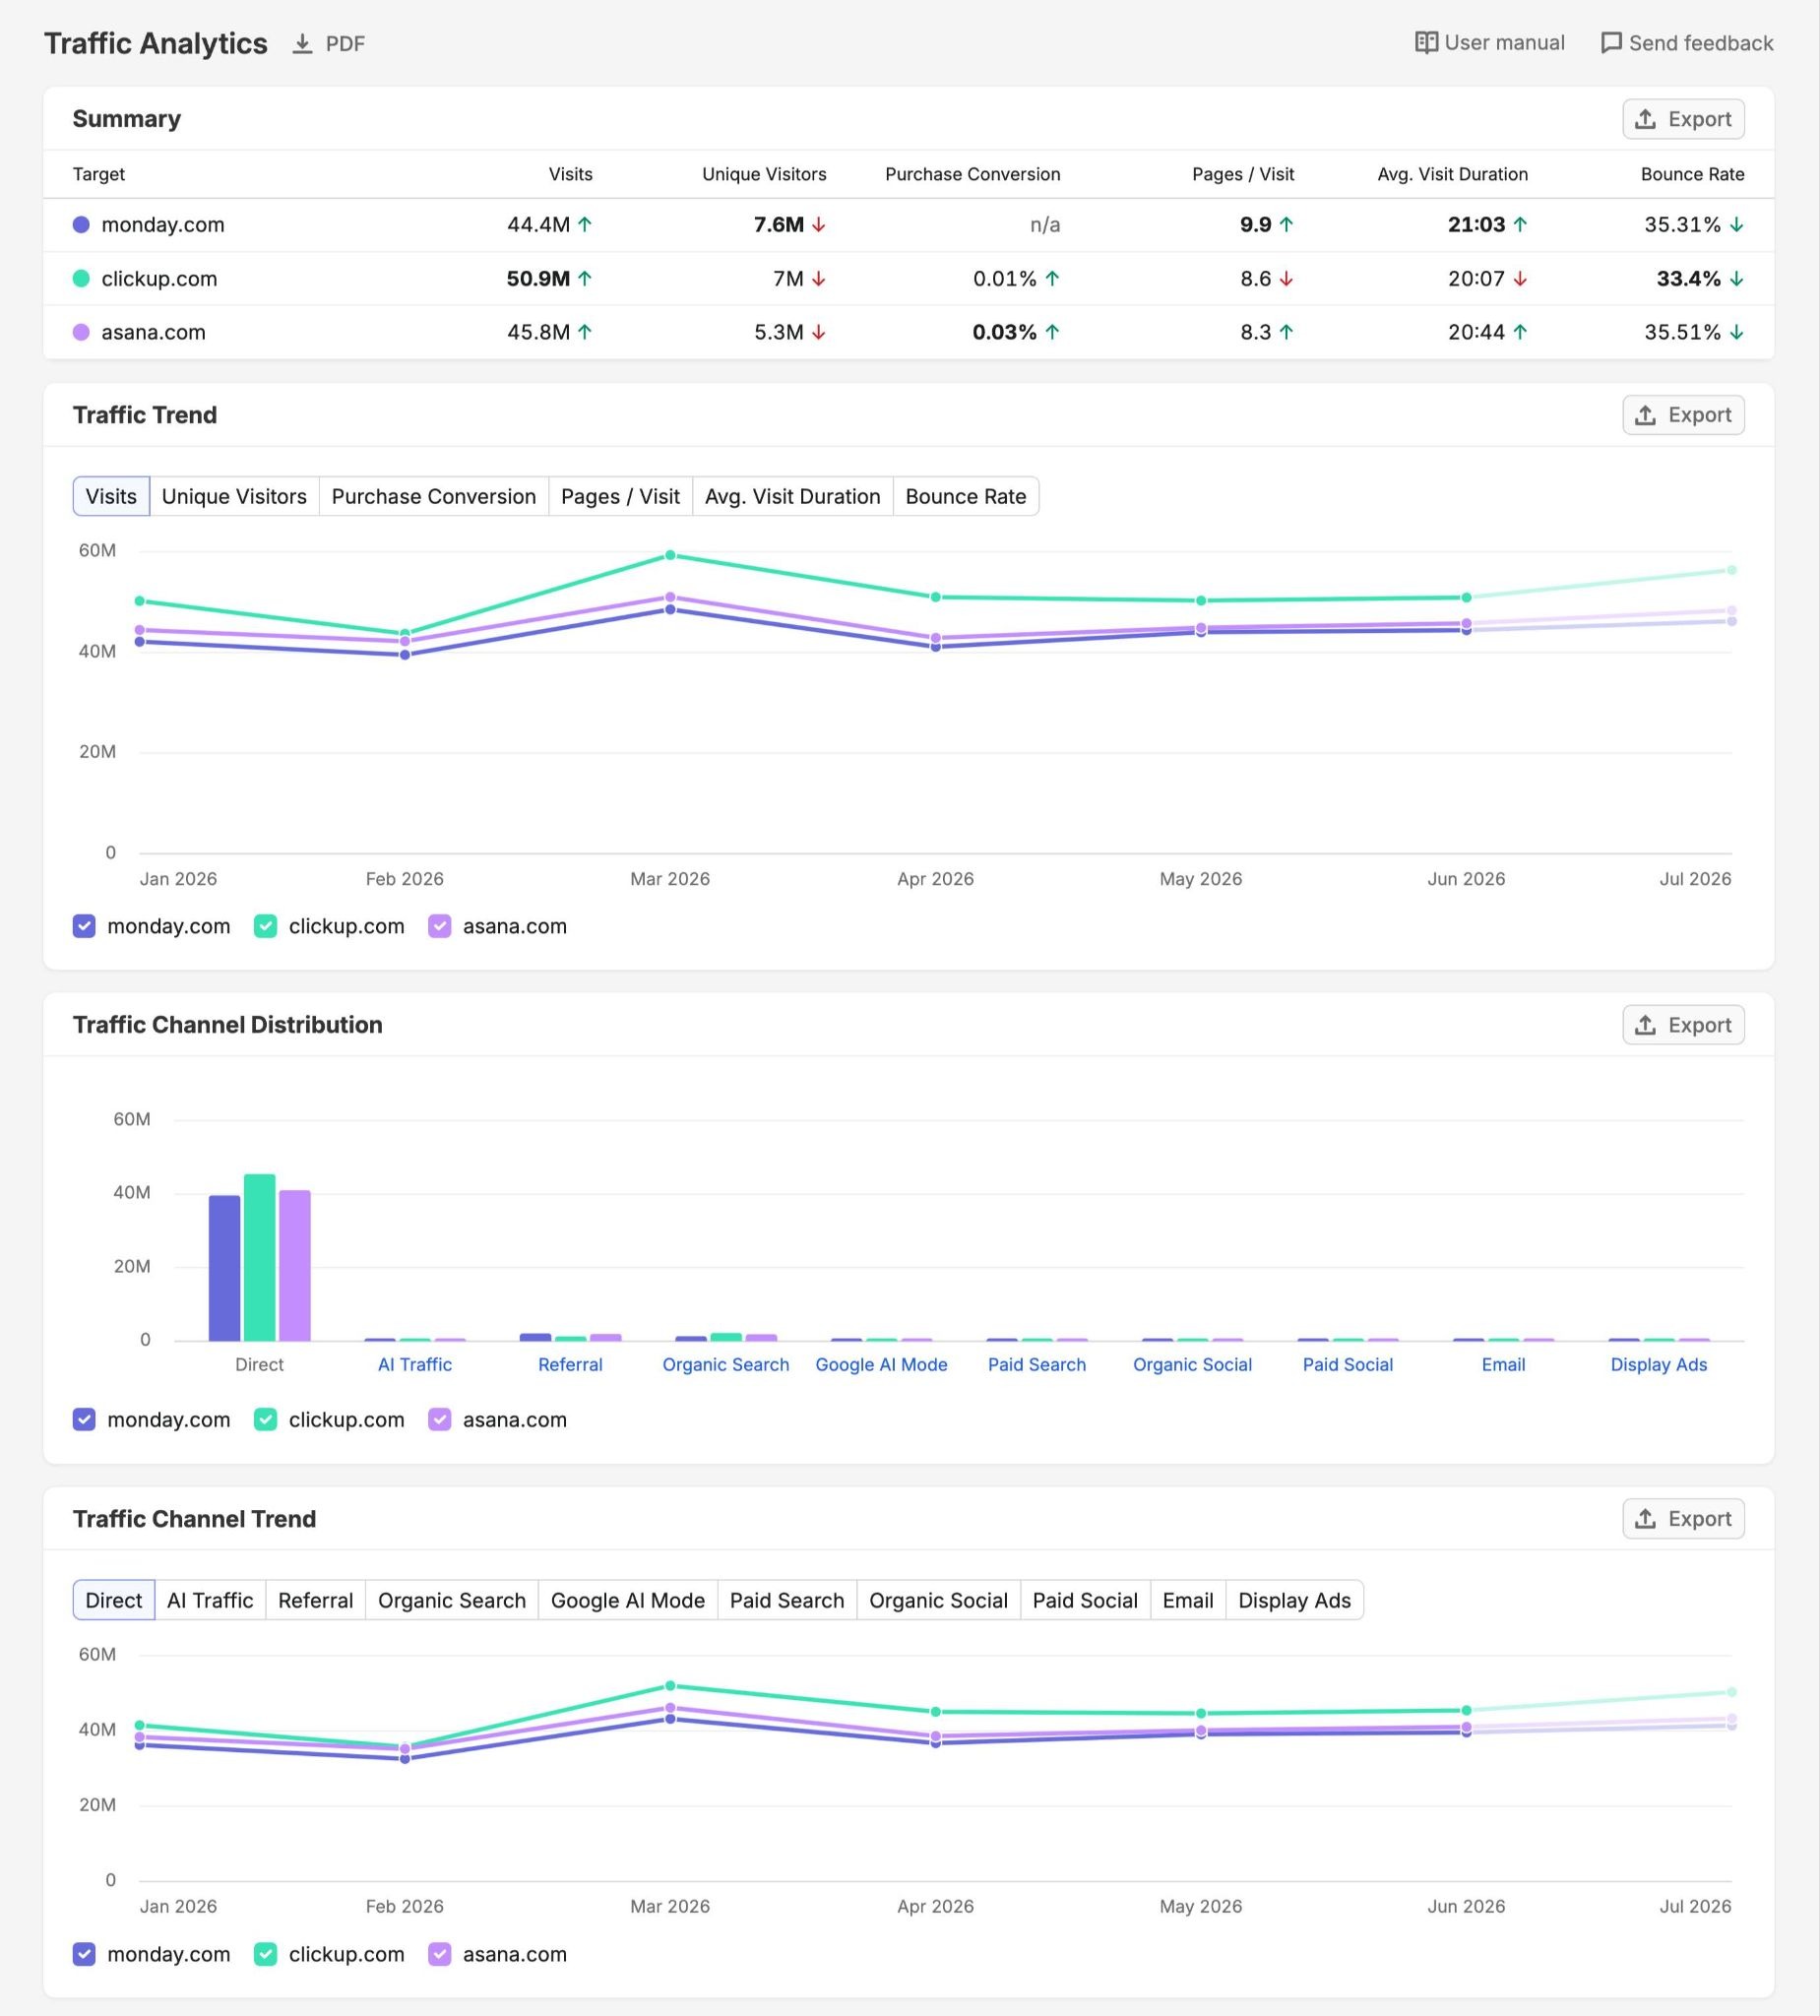Uncheck monday.com in Traffic Trend legend
This screenshot has height=2016, width=1820.
click(84, 926)
